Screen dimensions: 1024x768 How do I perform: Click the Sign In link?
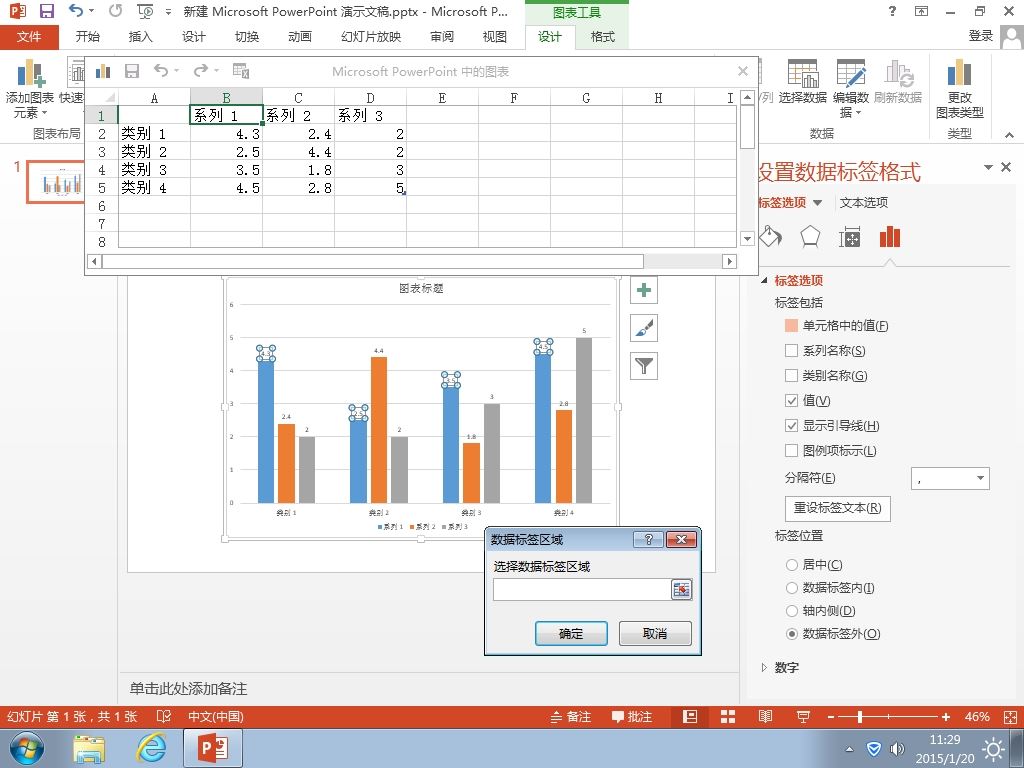pyautogui.click(x=981, y=36)
